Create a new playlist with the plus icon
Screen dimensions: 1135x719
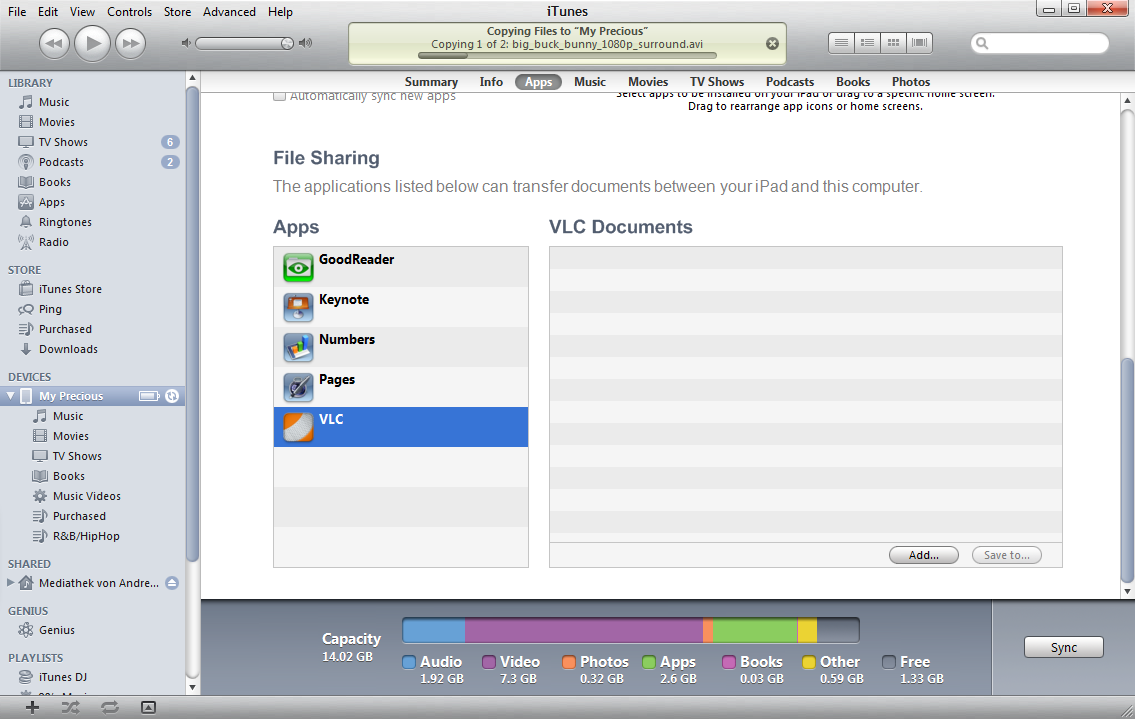point(33,706)
